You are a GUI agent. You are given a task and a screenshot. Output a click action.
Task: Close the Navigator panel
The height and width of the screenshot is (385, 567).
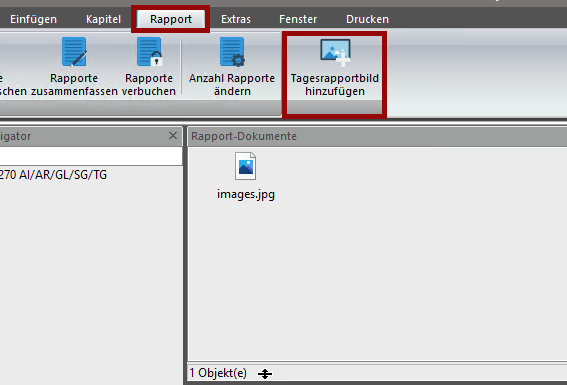click(173, 136)
